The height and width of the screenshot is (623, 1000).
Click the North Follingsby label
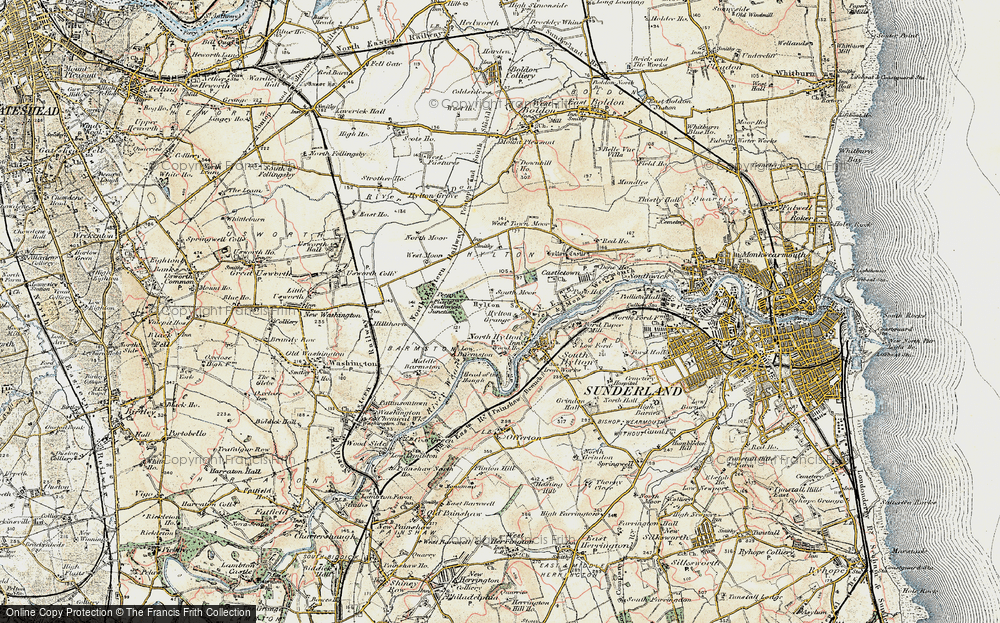tap(338, 154)
